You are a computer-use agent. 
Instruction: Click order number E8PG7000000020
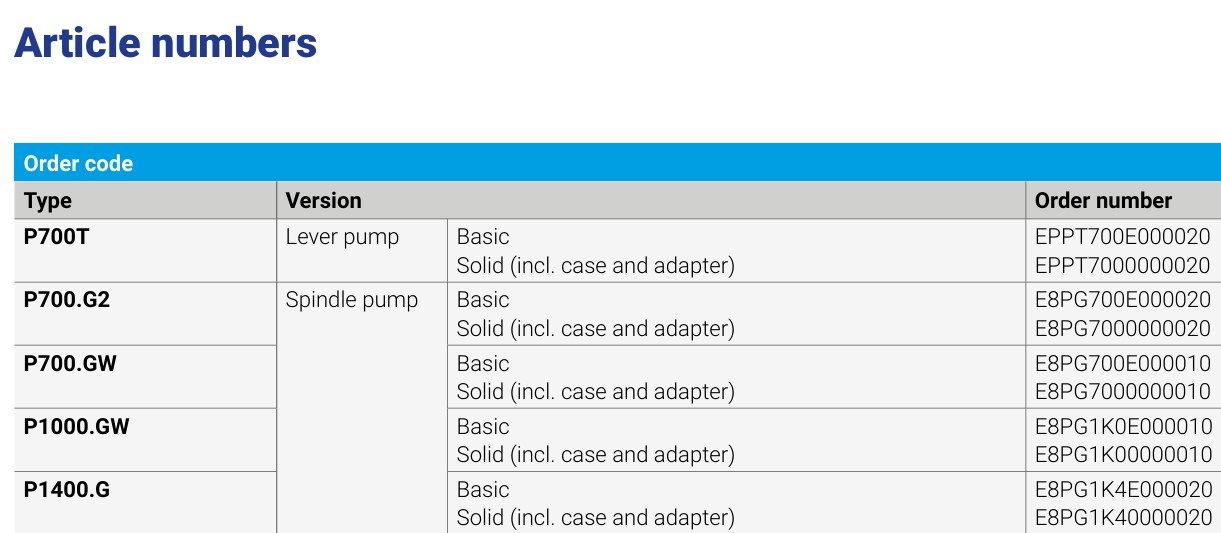pyautogui.click(x=1122, y=328)
